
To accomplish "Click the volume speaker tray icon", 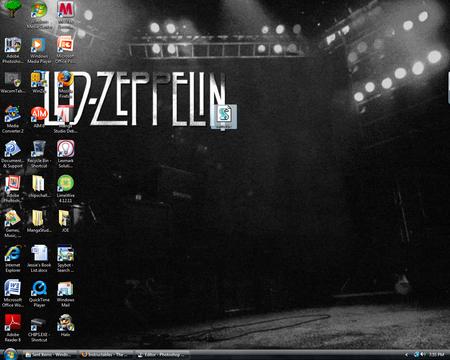I will [423, 354].
